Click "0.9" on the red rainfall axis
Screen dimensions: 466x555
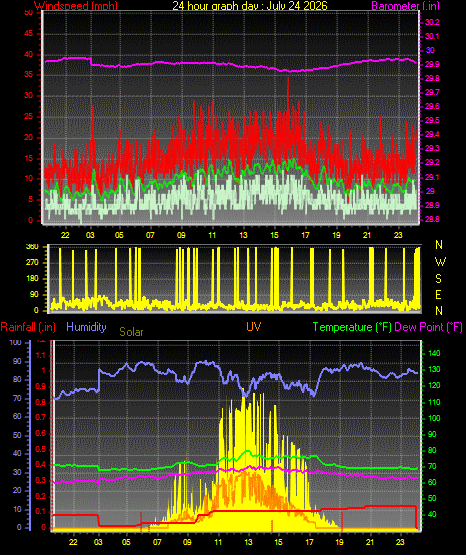pyautogui.click(x=41, y=386)
